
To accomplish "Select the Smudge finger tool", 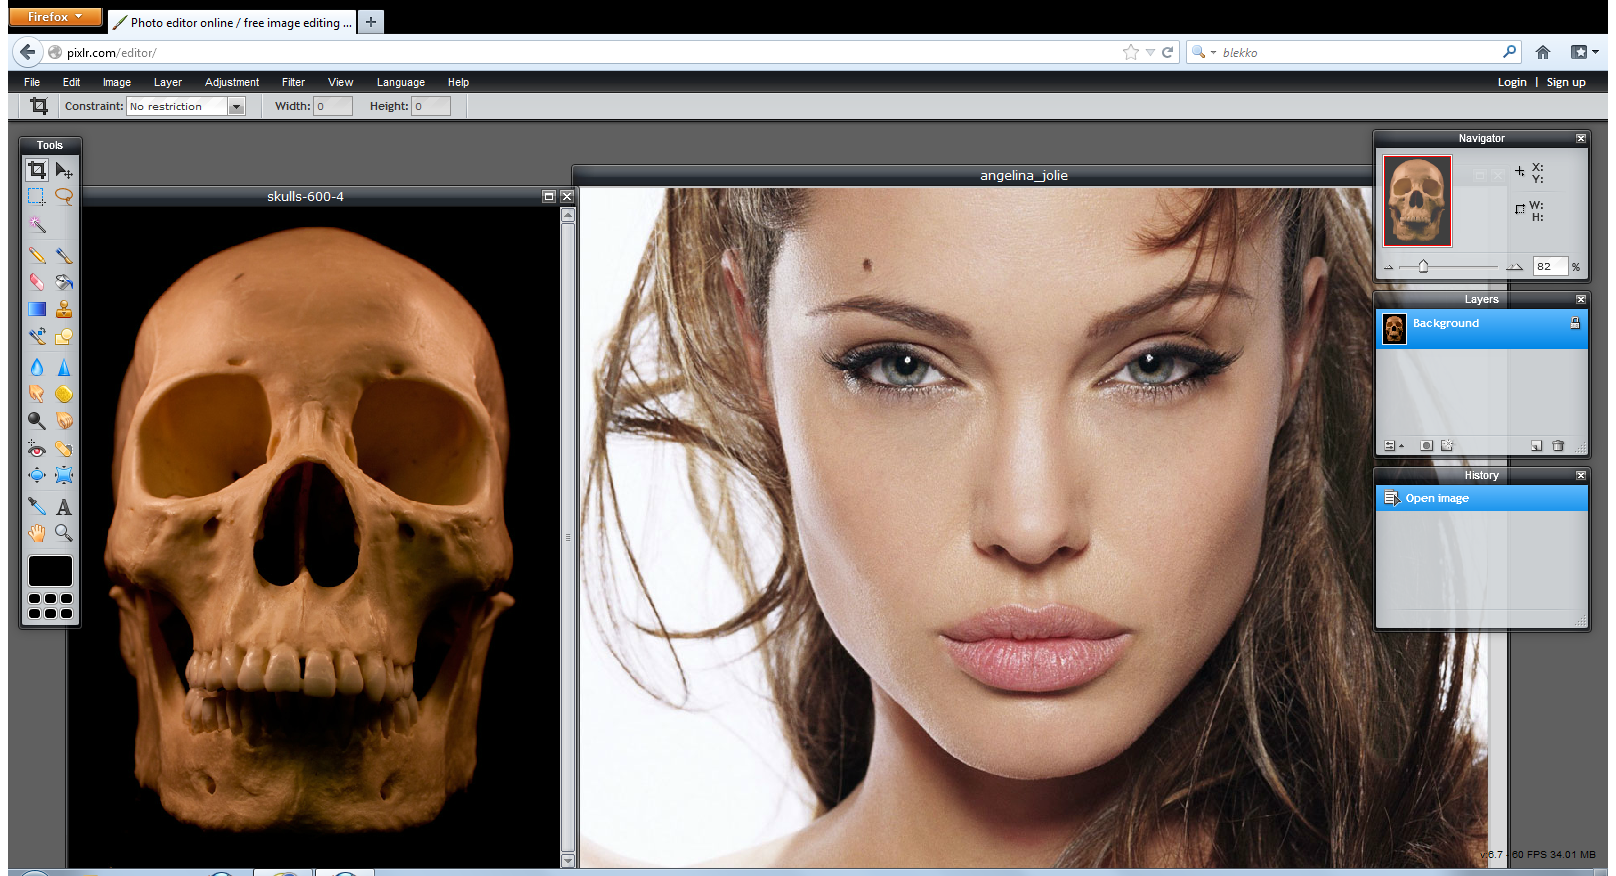I will point(37,394).
